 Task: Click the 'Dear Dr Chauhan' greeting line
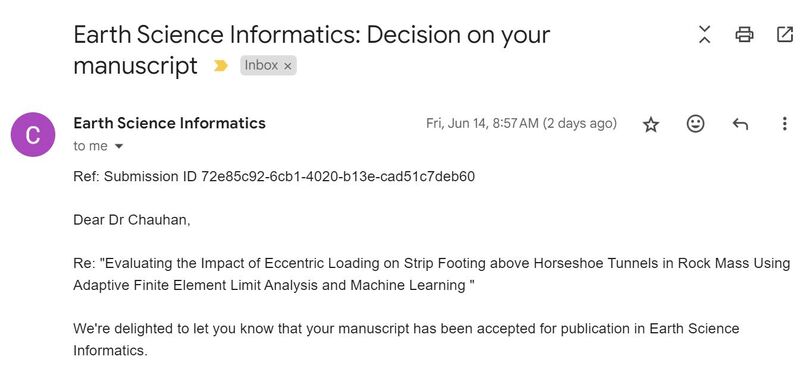[x=132, y=220]
